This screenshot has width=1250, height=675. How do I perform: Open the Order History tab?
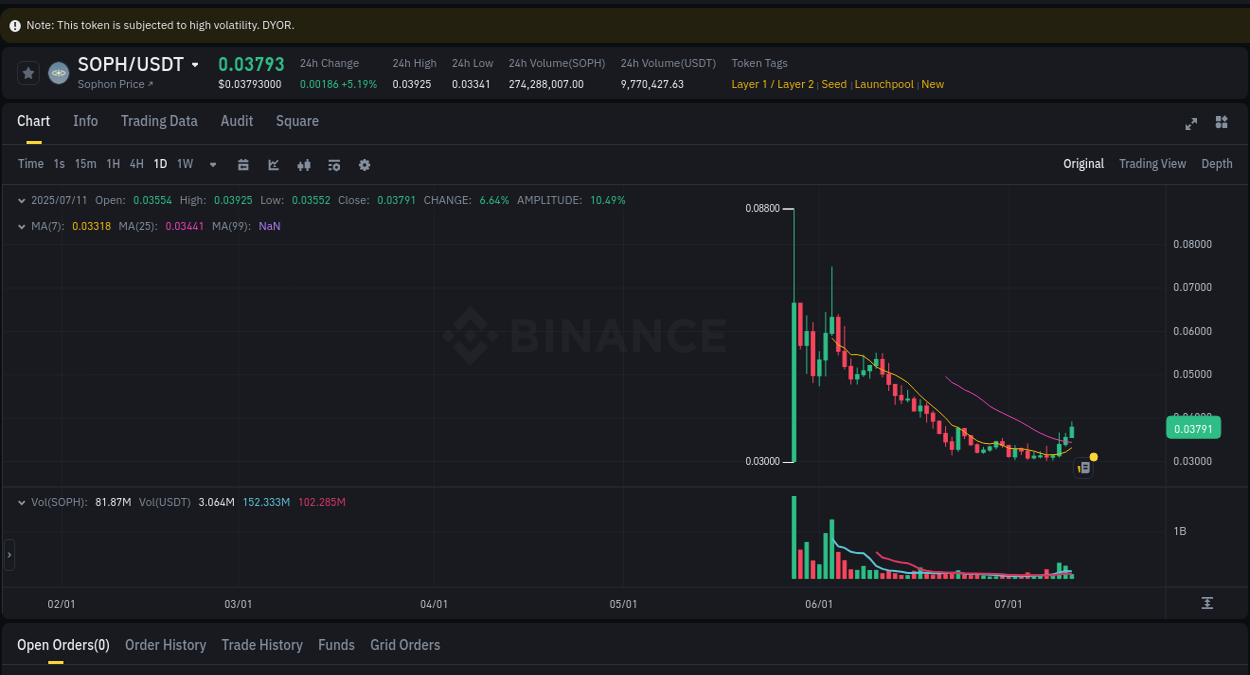click(165, 645)
